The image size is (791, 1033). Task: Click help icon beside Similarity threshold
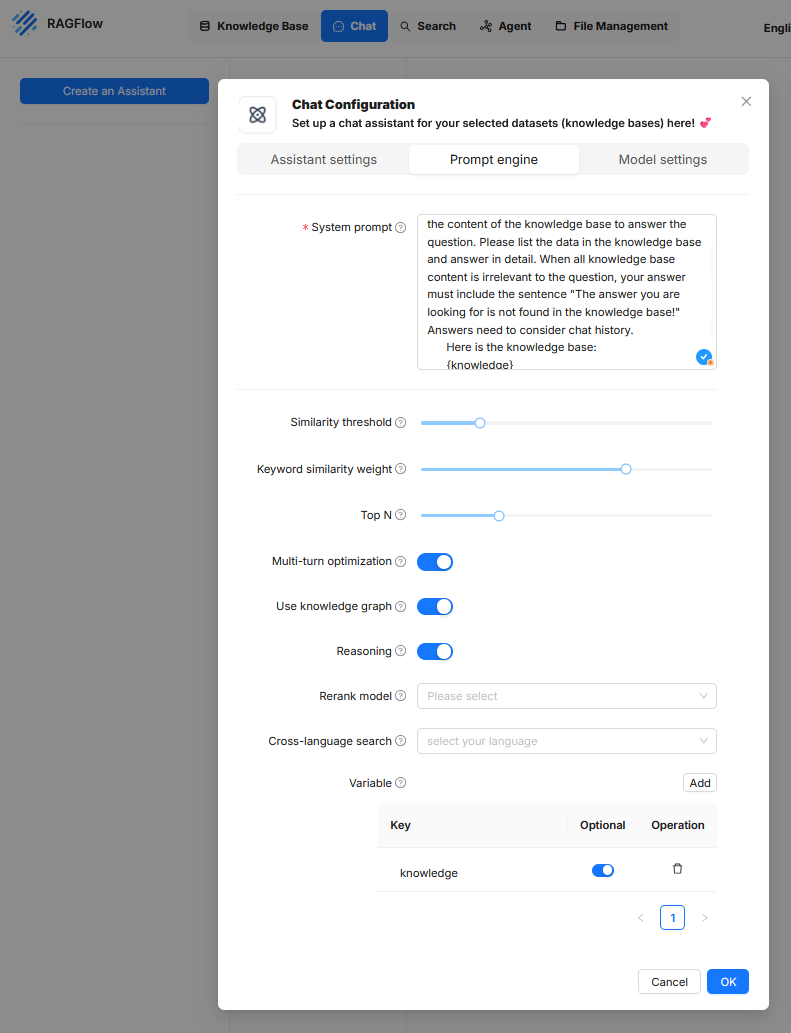(401, 423)
